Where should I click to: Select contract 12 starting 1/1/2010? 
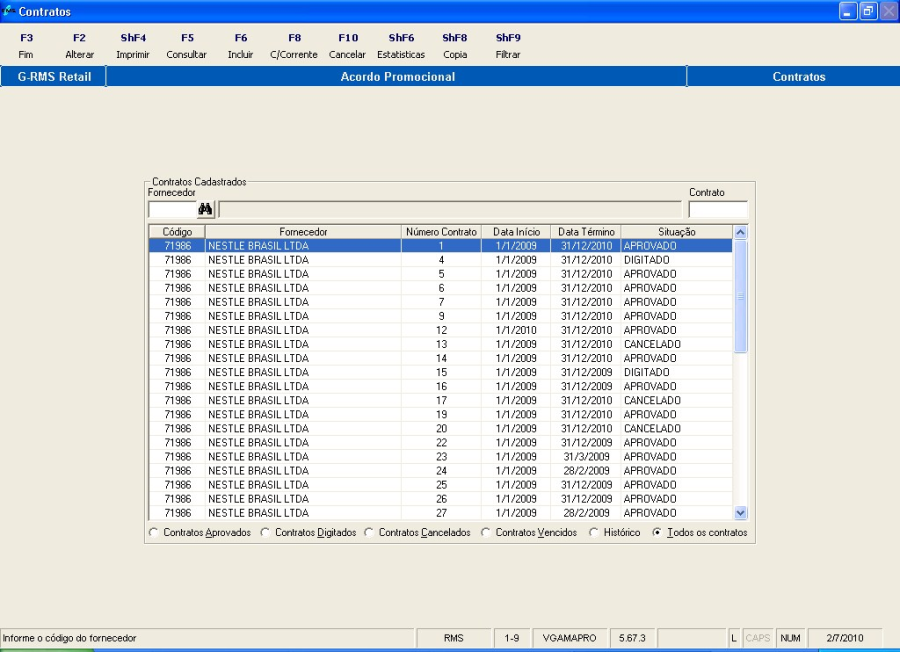pyautogui.click(x=441, y=330)
